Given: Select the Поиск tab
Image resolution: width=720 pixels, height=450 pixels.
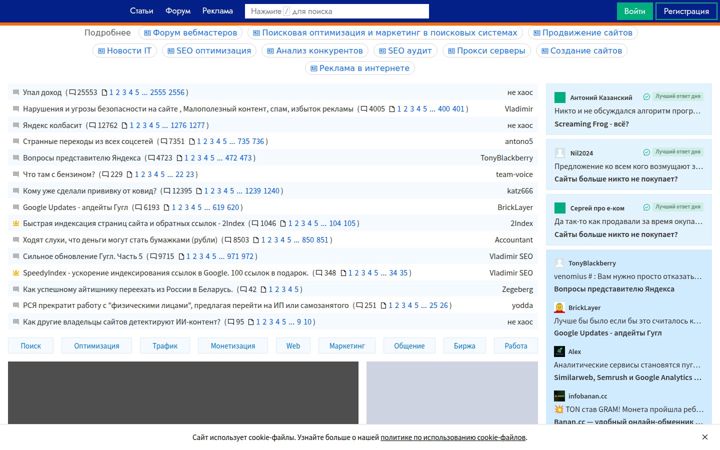Looking at the screenshot, I should (x=31, y=346).
